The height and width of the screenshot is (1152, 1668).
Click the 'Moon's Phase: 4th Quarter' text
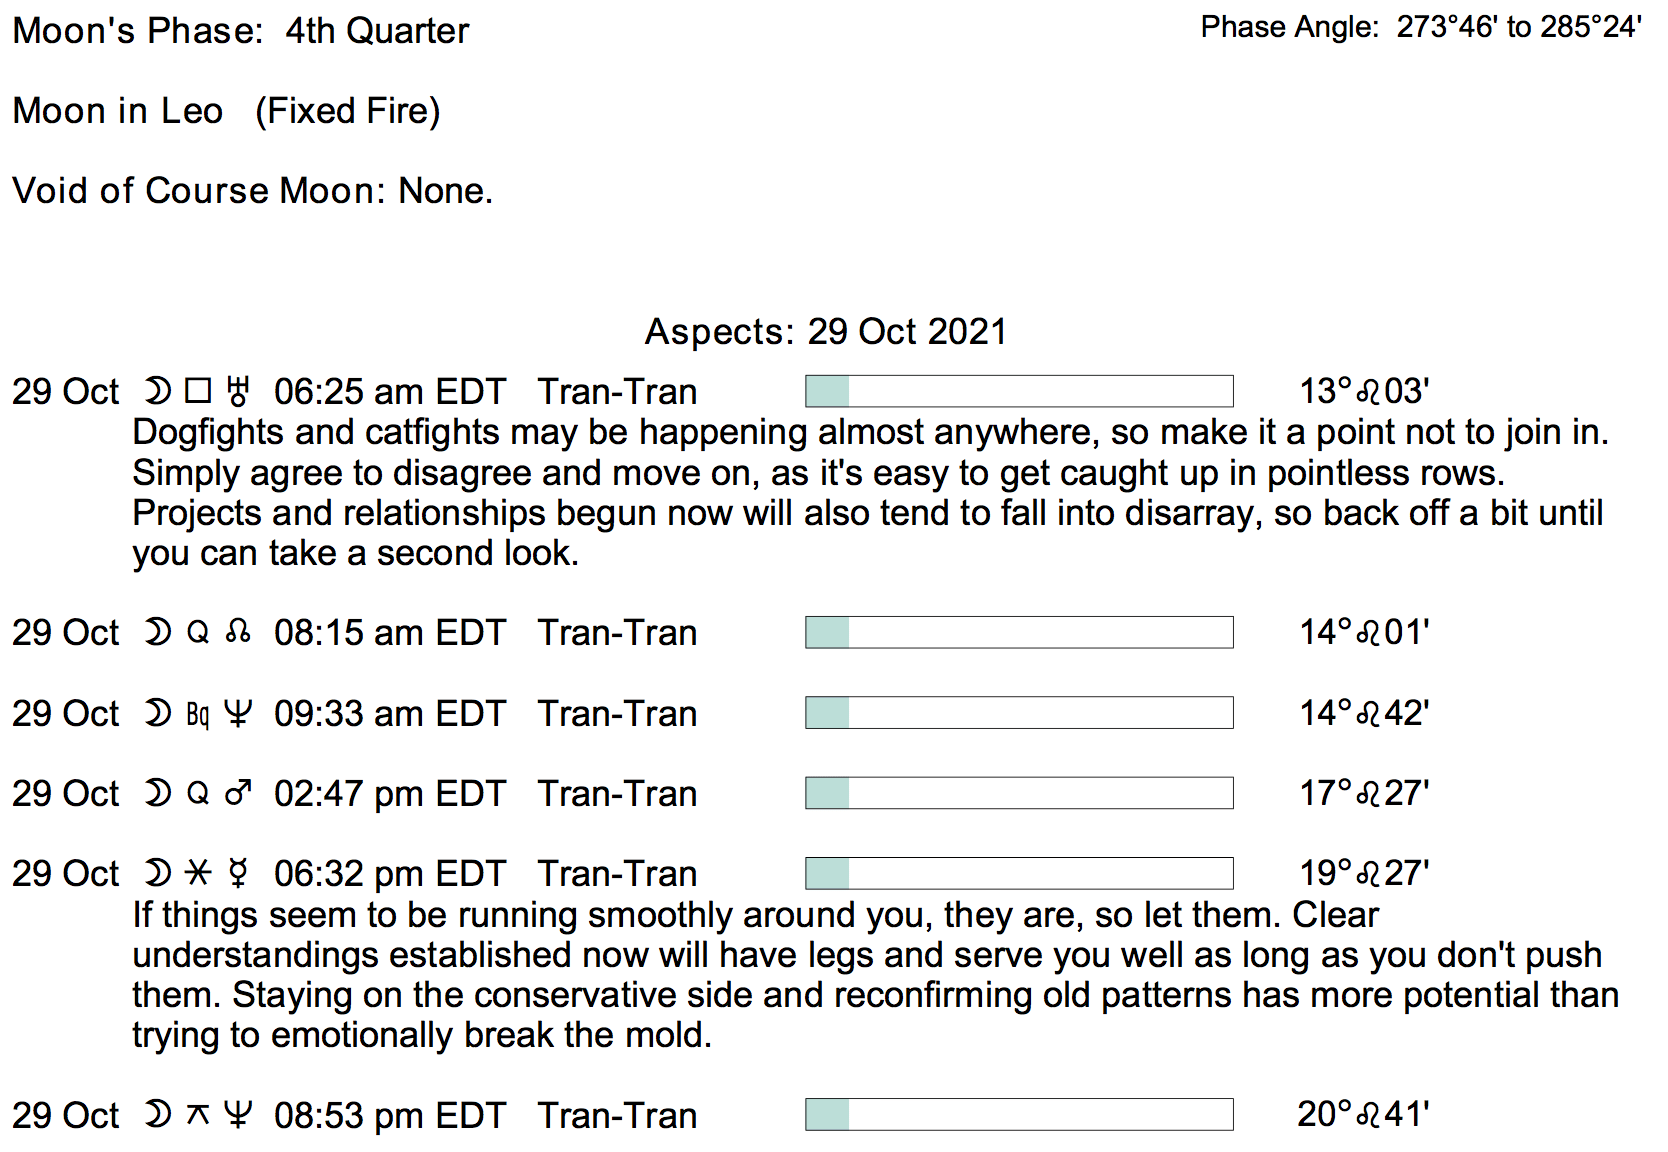tap(240, 31)
